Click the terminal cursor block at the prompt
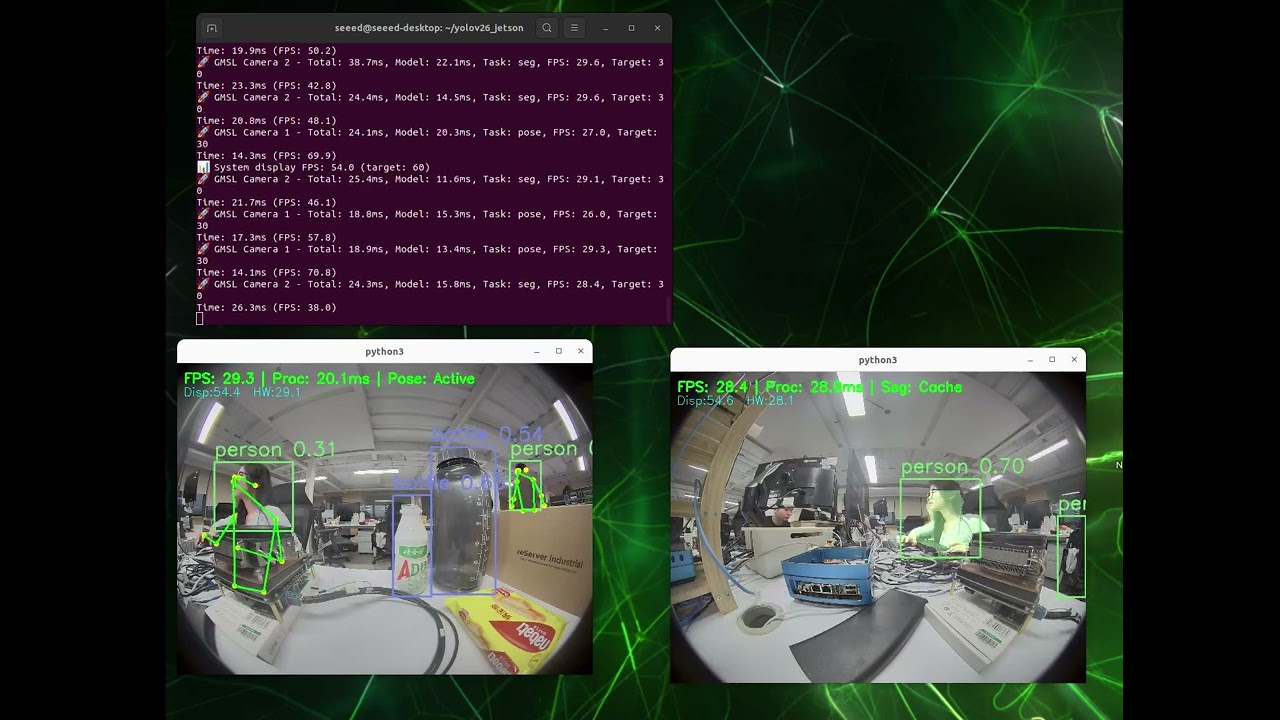 (200, 319)
